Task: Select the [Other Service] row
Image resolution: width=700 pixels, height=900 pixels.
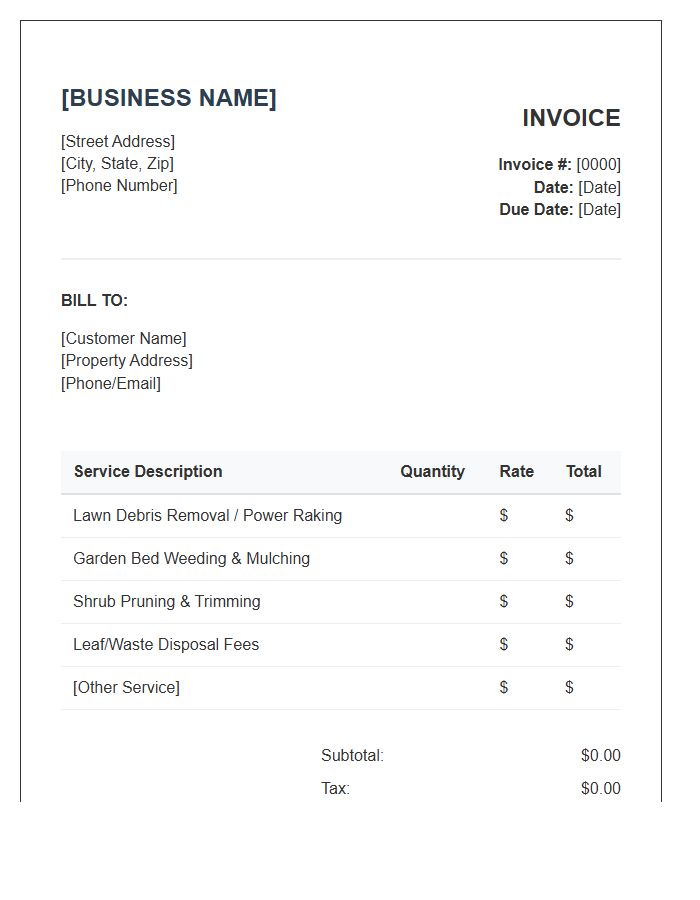Action: [341, 688]
